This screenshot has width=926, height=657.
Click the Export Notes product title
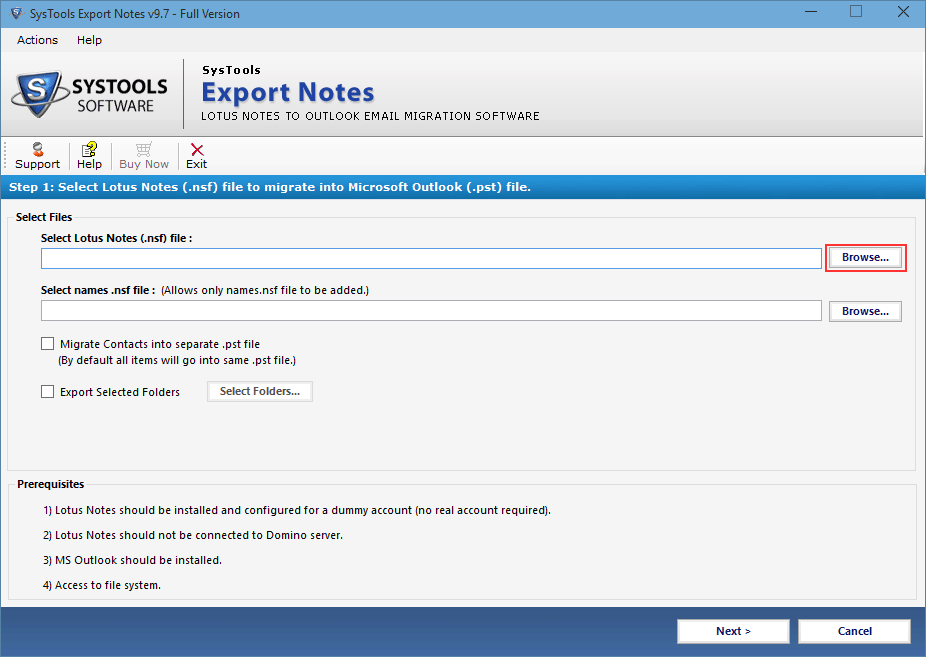[x=288, y=93]
